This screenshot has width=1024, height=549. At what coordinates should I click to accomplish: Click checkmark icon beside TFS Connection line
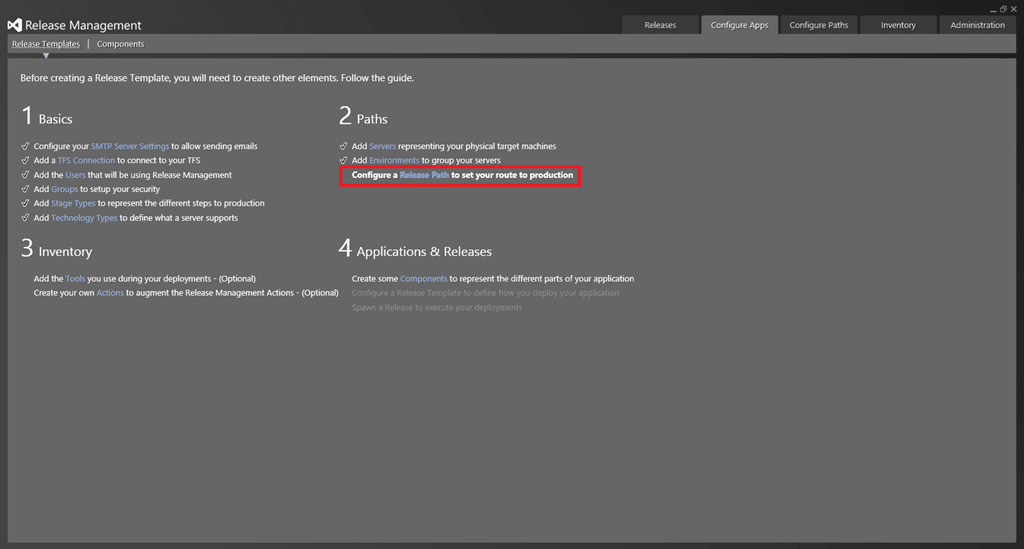[25, 160]
